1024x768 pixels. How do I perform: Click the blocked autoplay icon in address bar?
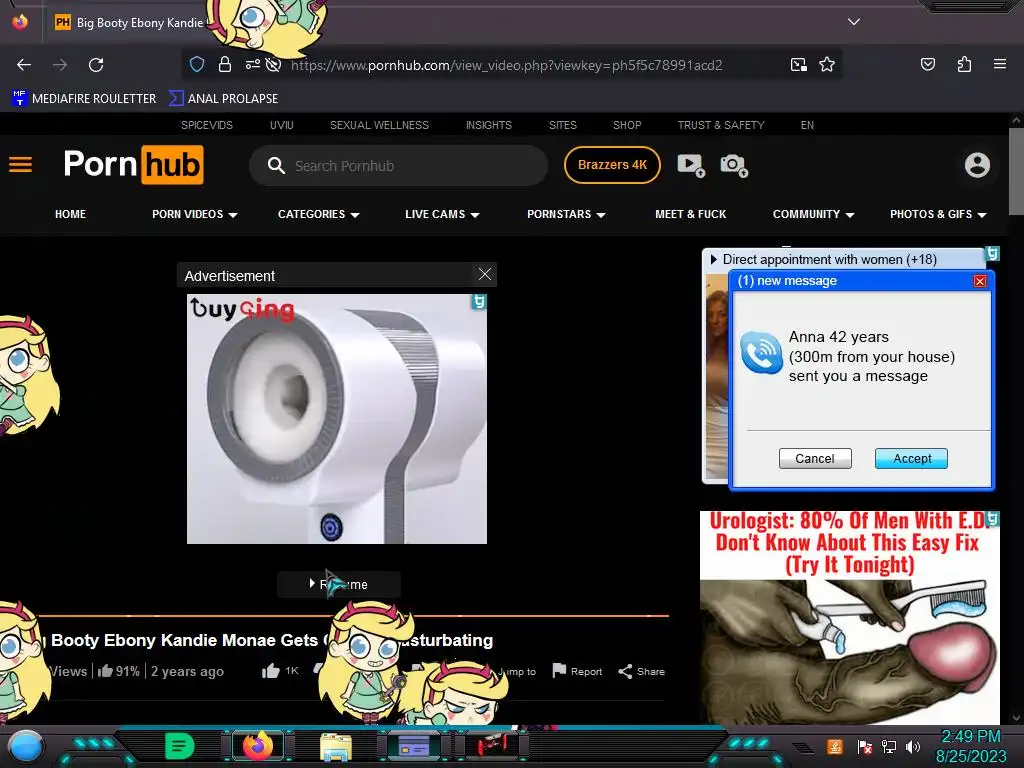pyautogui.click(x=274, y=64)
